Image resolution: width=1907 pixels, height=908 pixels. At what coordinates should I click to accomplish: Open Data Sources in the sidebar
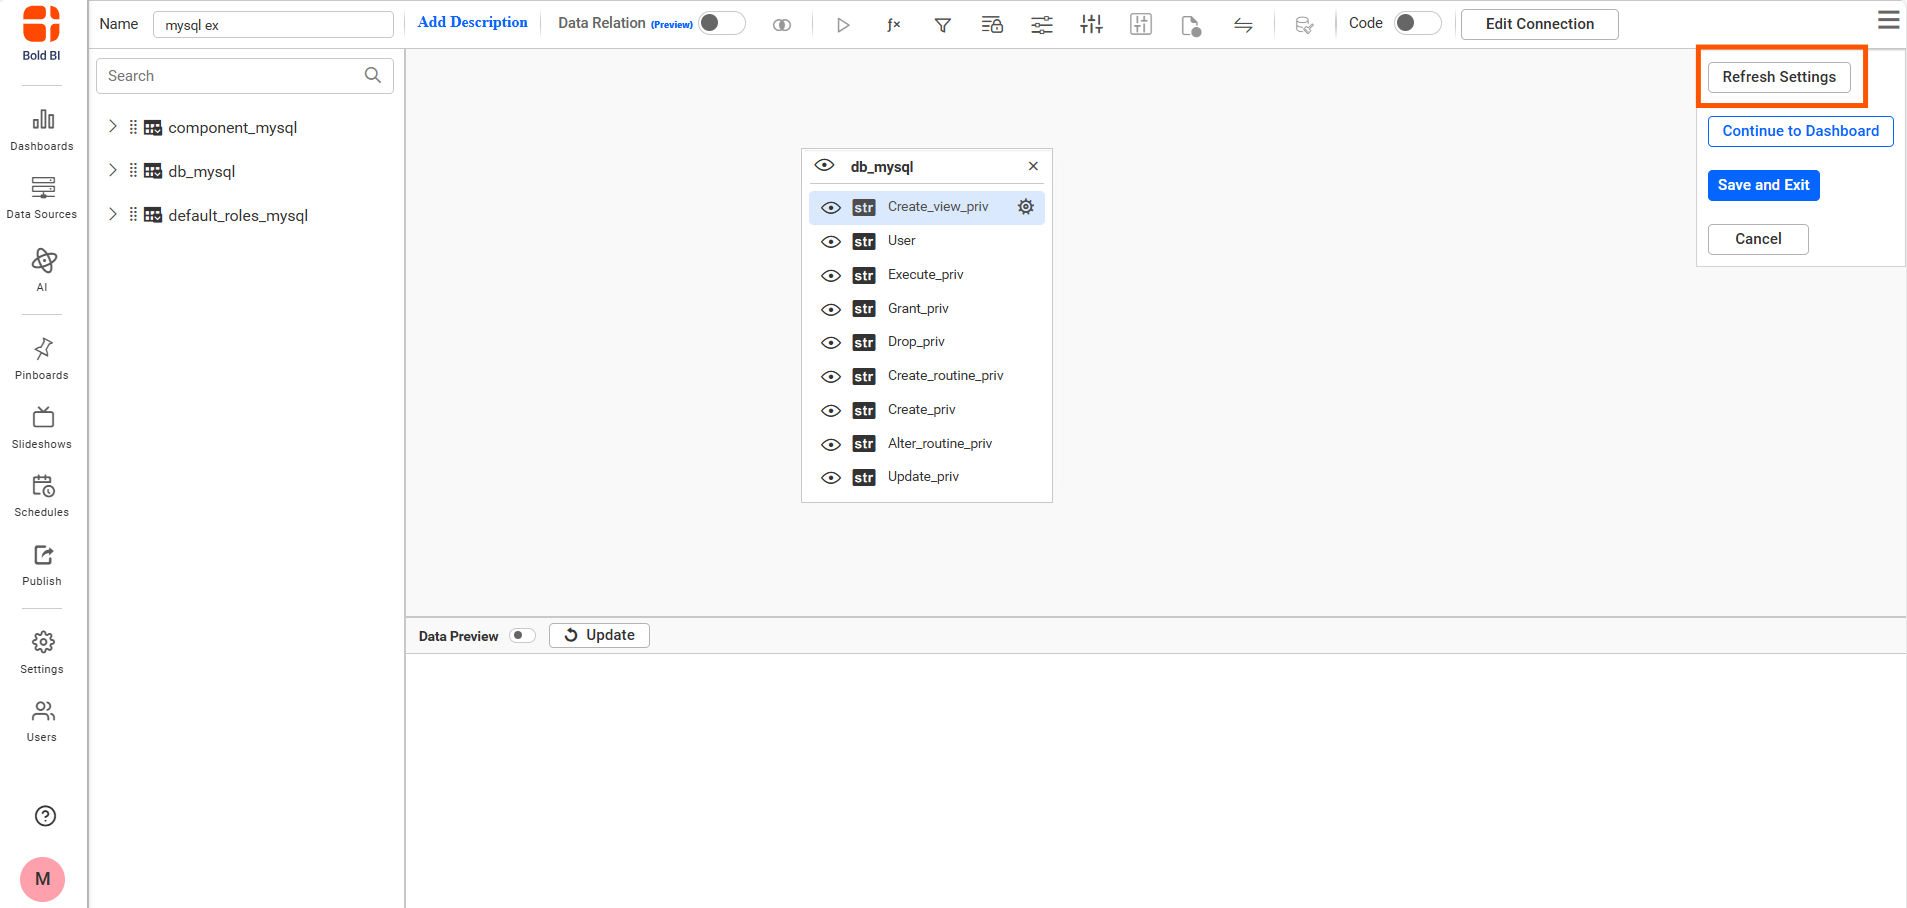(42, 198)
